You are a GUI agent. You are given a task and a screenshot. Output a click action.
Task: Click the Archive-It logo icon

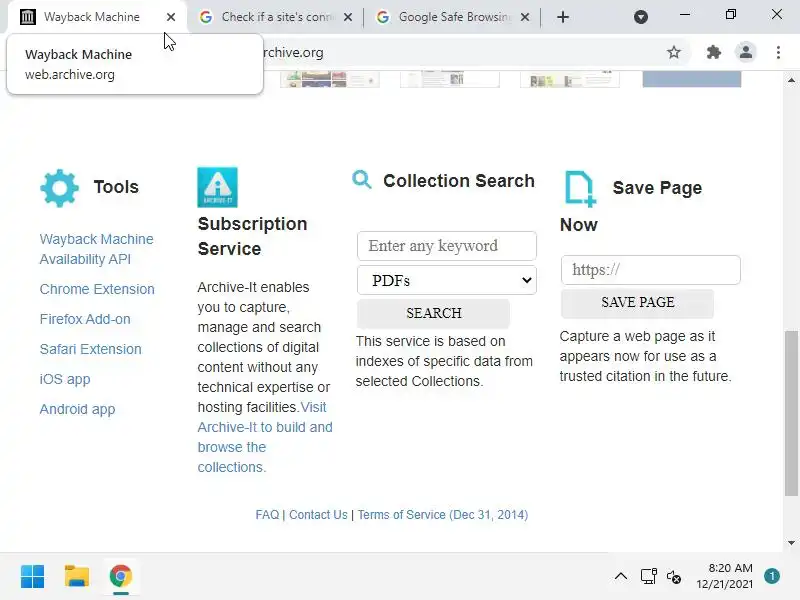coord(217,187)
